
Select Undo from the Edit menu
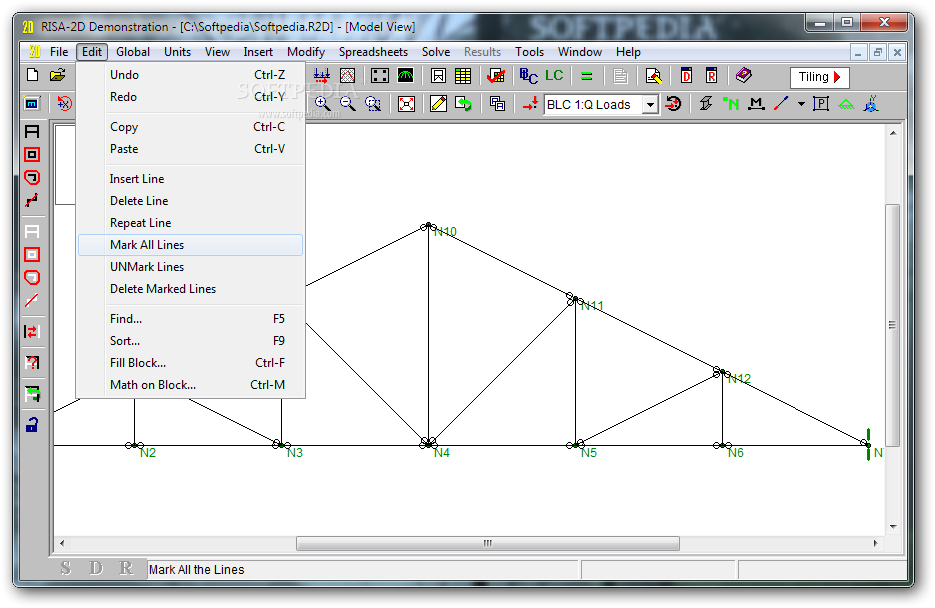click(x=190, y=75)
